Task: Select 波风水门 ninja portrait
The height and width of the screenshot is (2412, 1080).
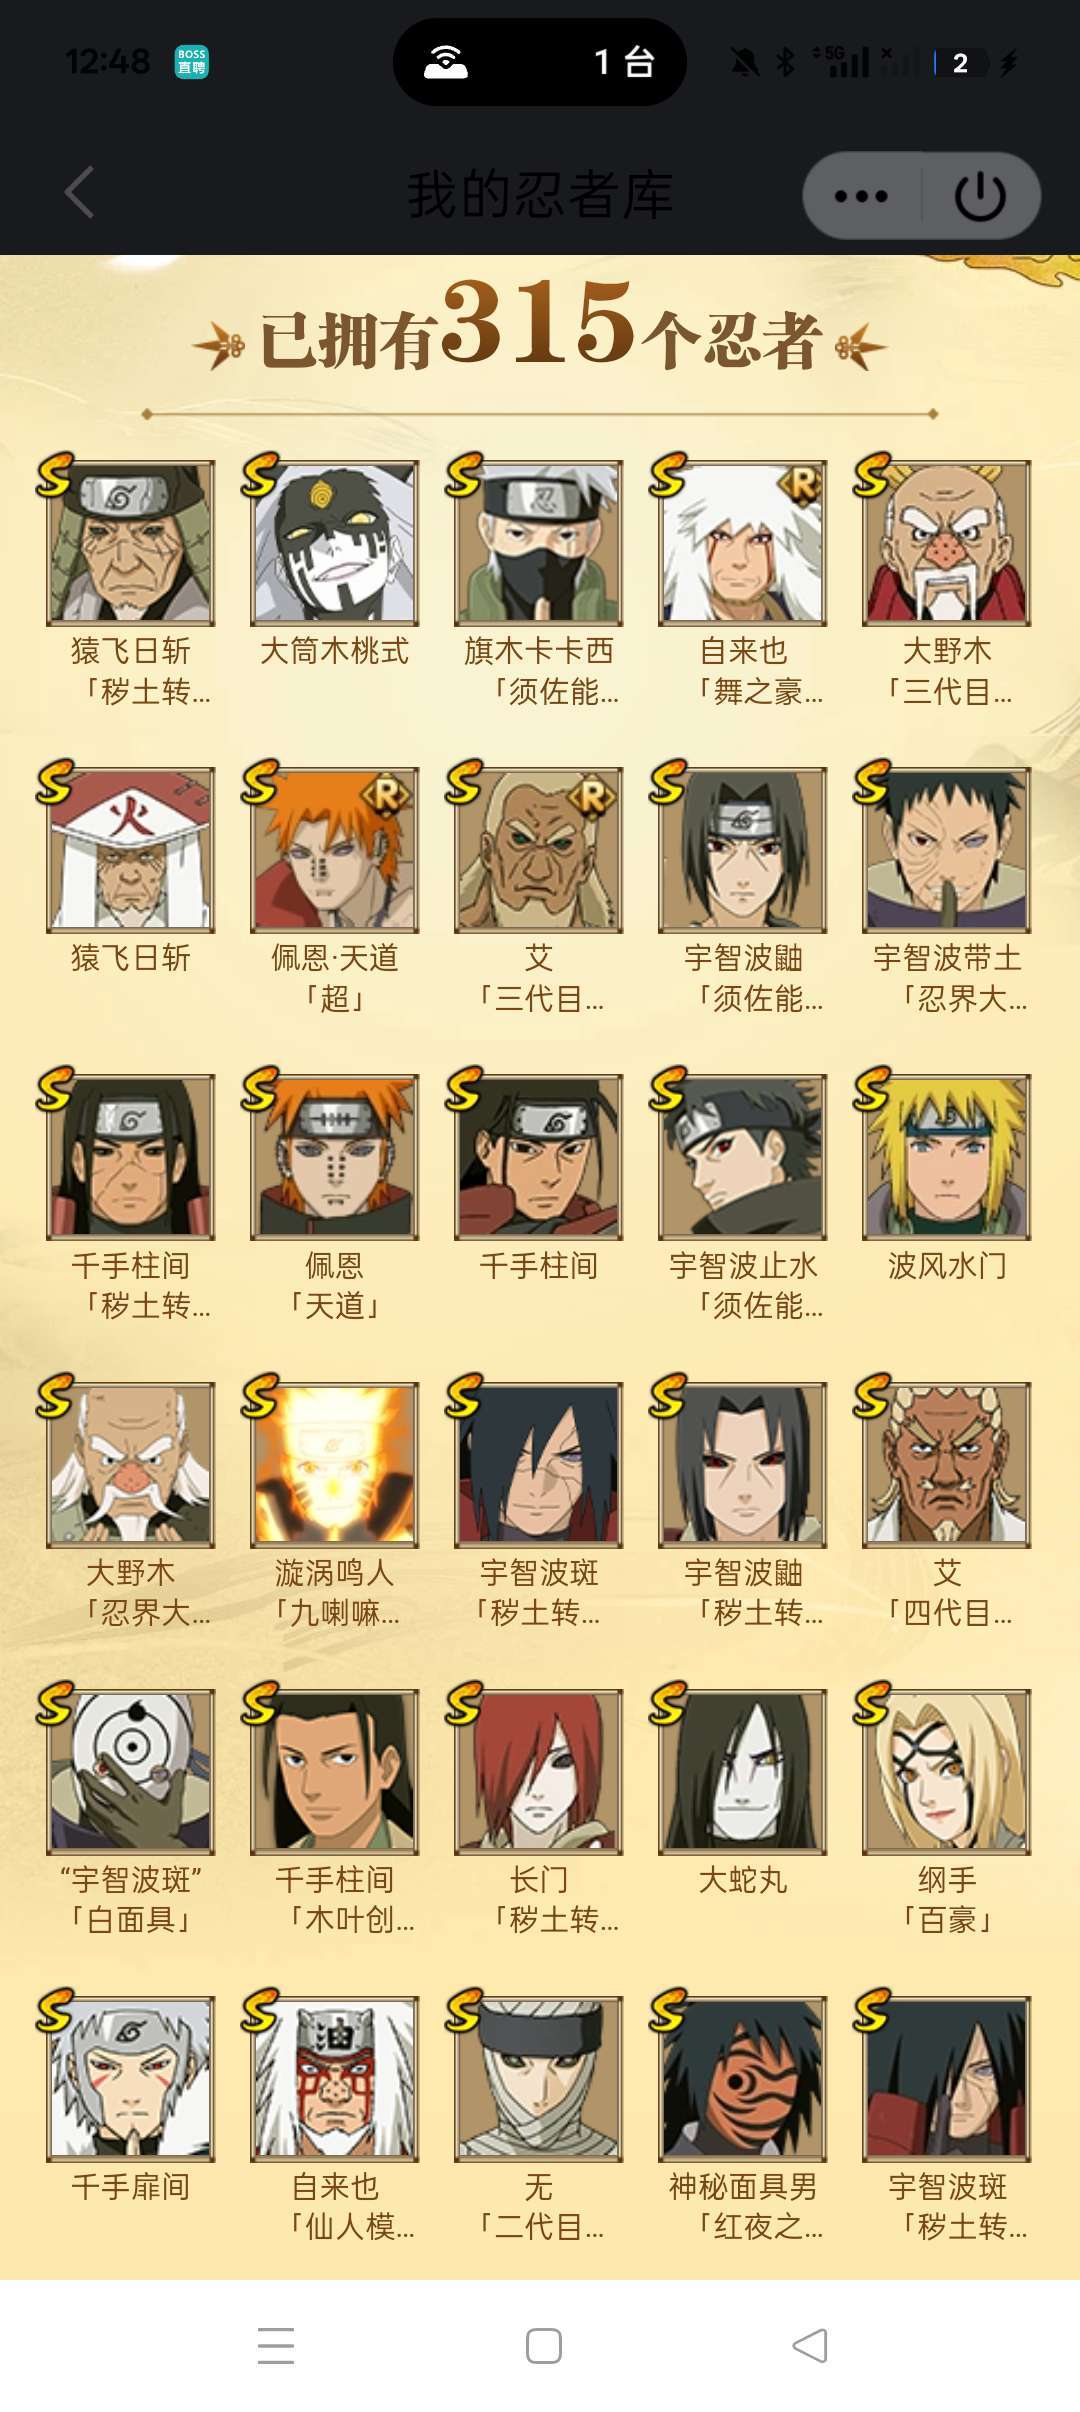Action: tap(946, 1157)
